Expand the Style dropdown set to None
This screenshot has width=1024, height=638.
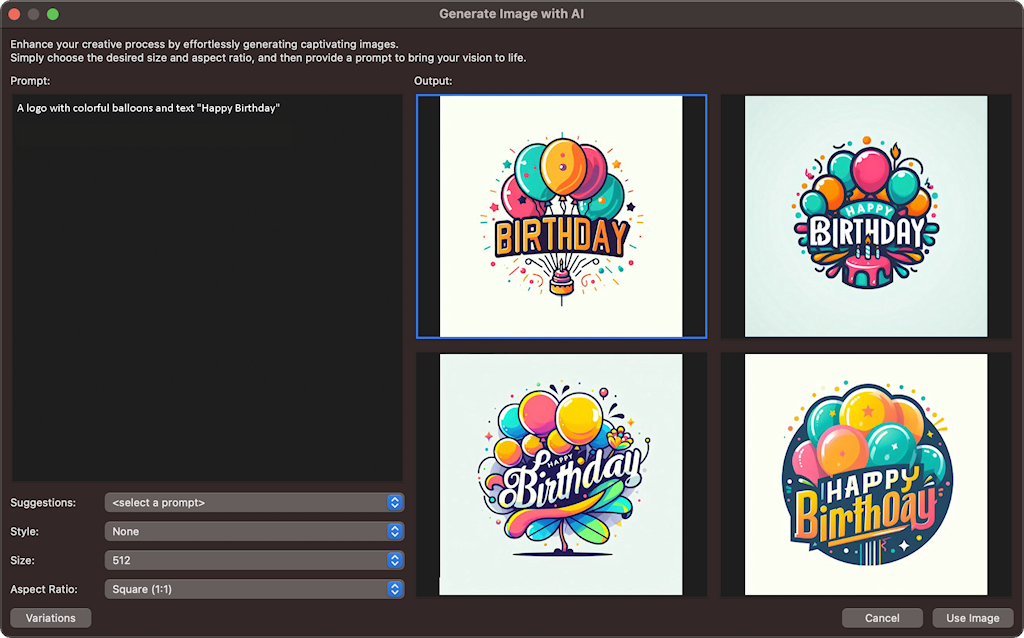tap(254, 531)
